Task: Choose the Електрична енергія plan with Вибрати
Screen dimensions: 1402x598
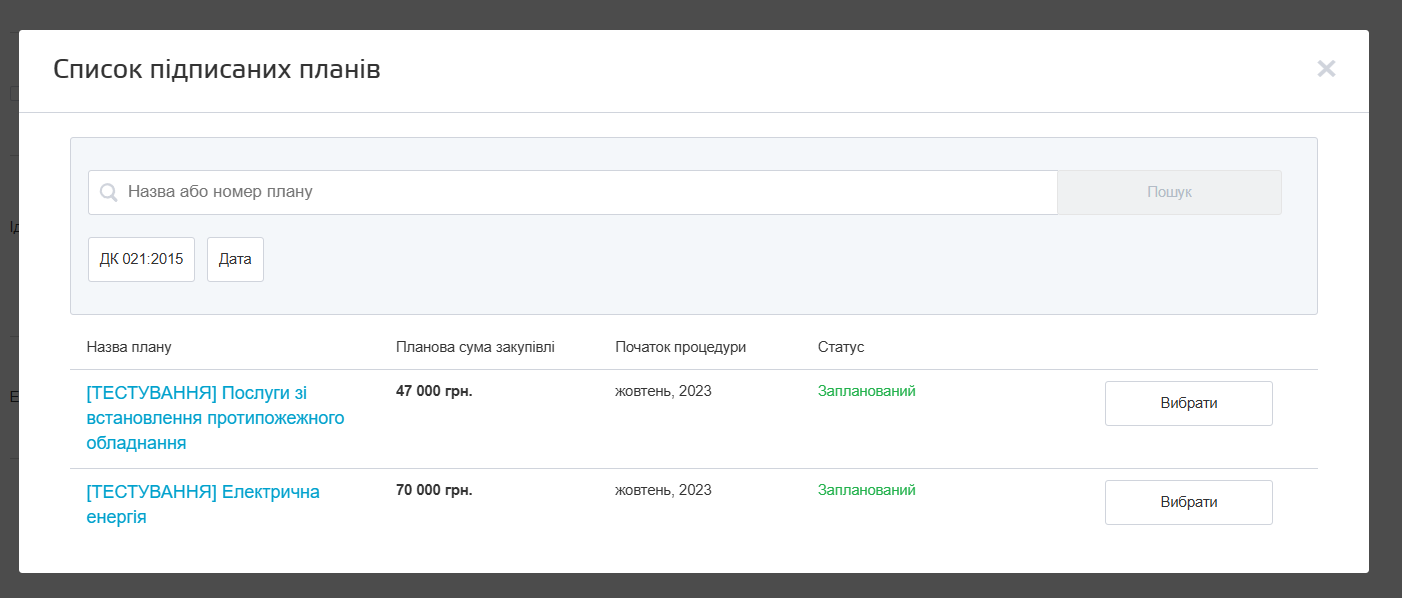Action: point(1188,502)
